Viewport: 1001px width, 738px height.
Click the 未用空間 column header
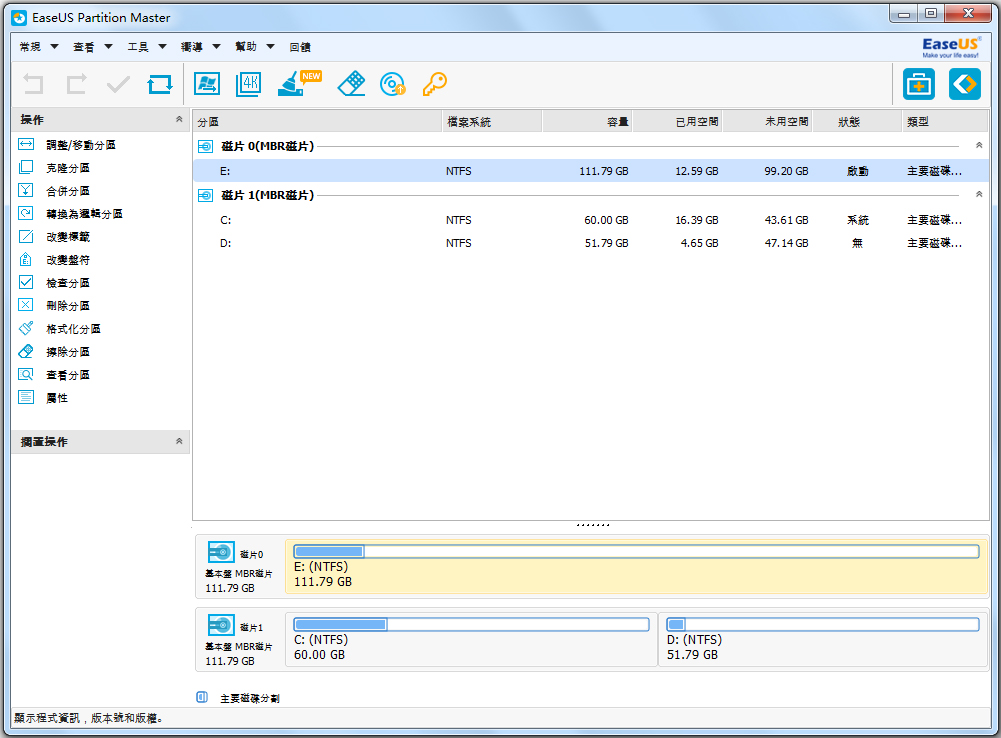767,121
